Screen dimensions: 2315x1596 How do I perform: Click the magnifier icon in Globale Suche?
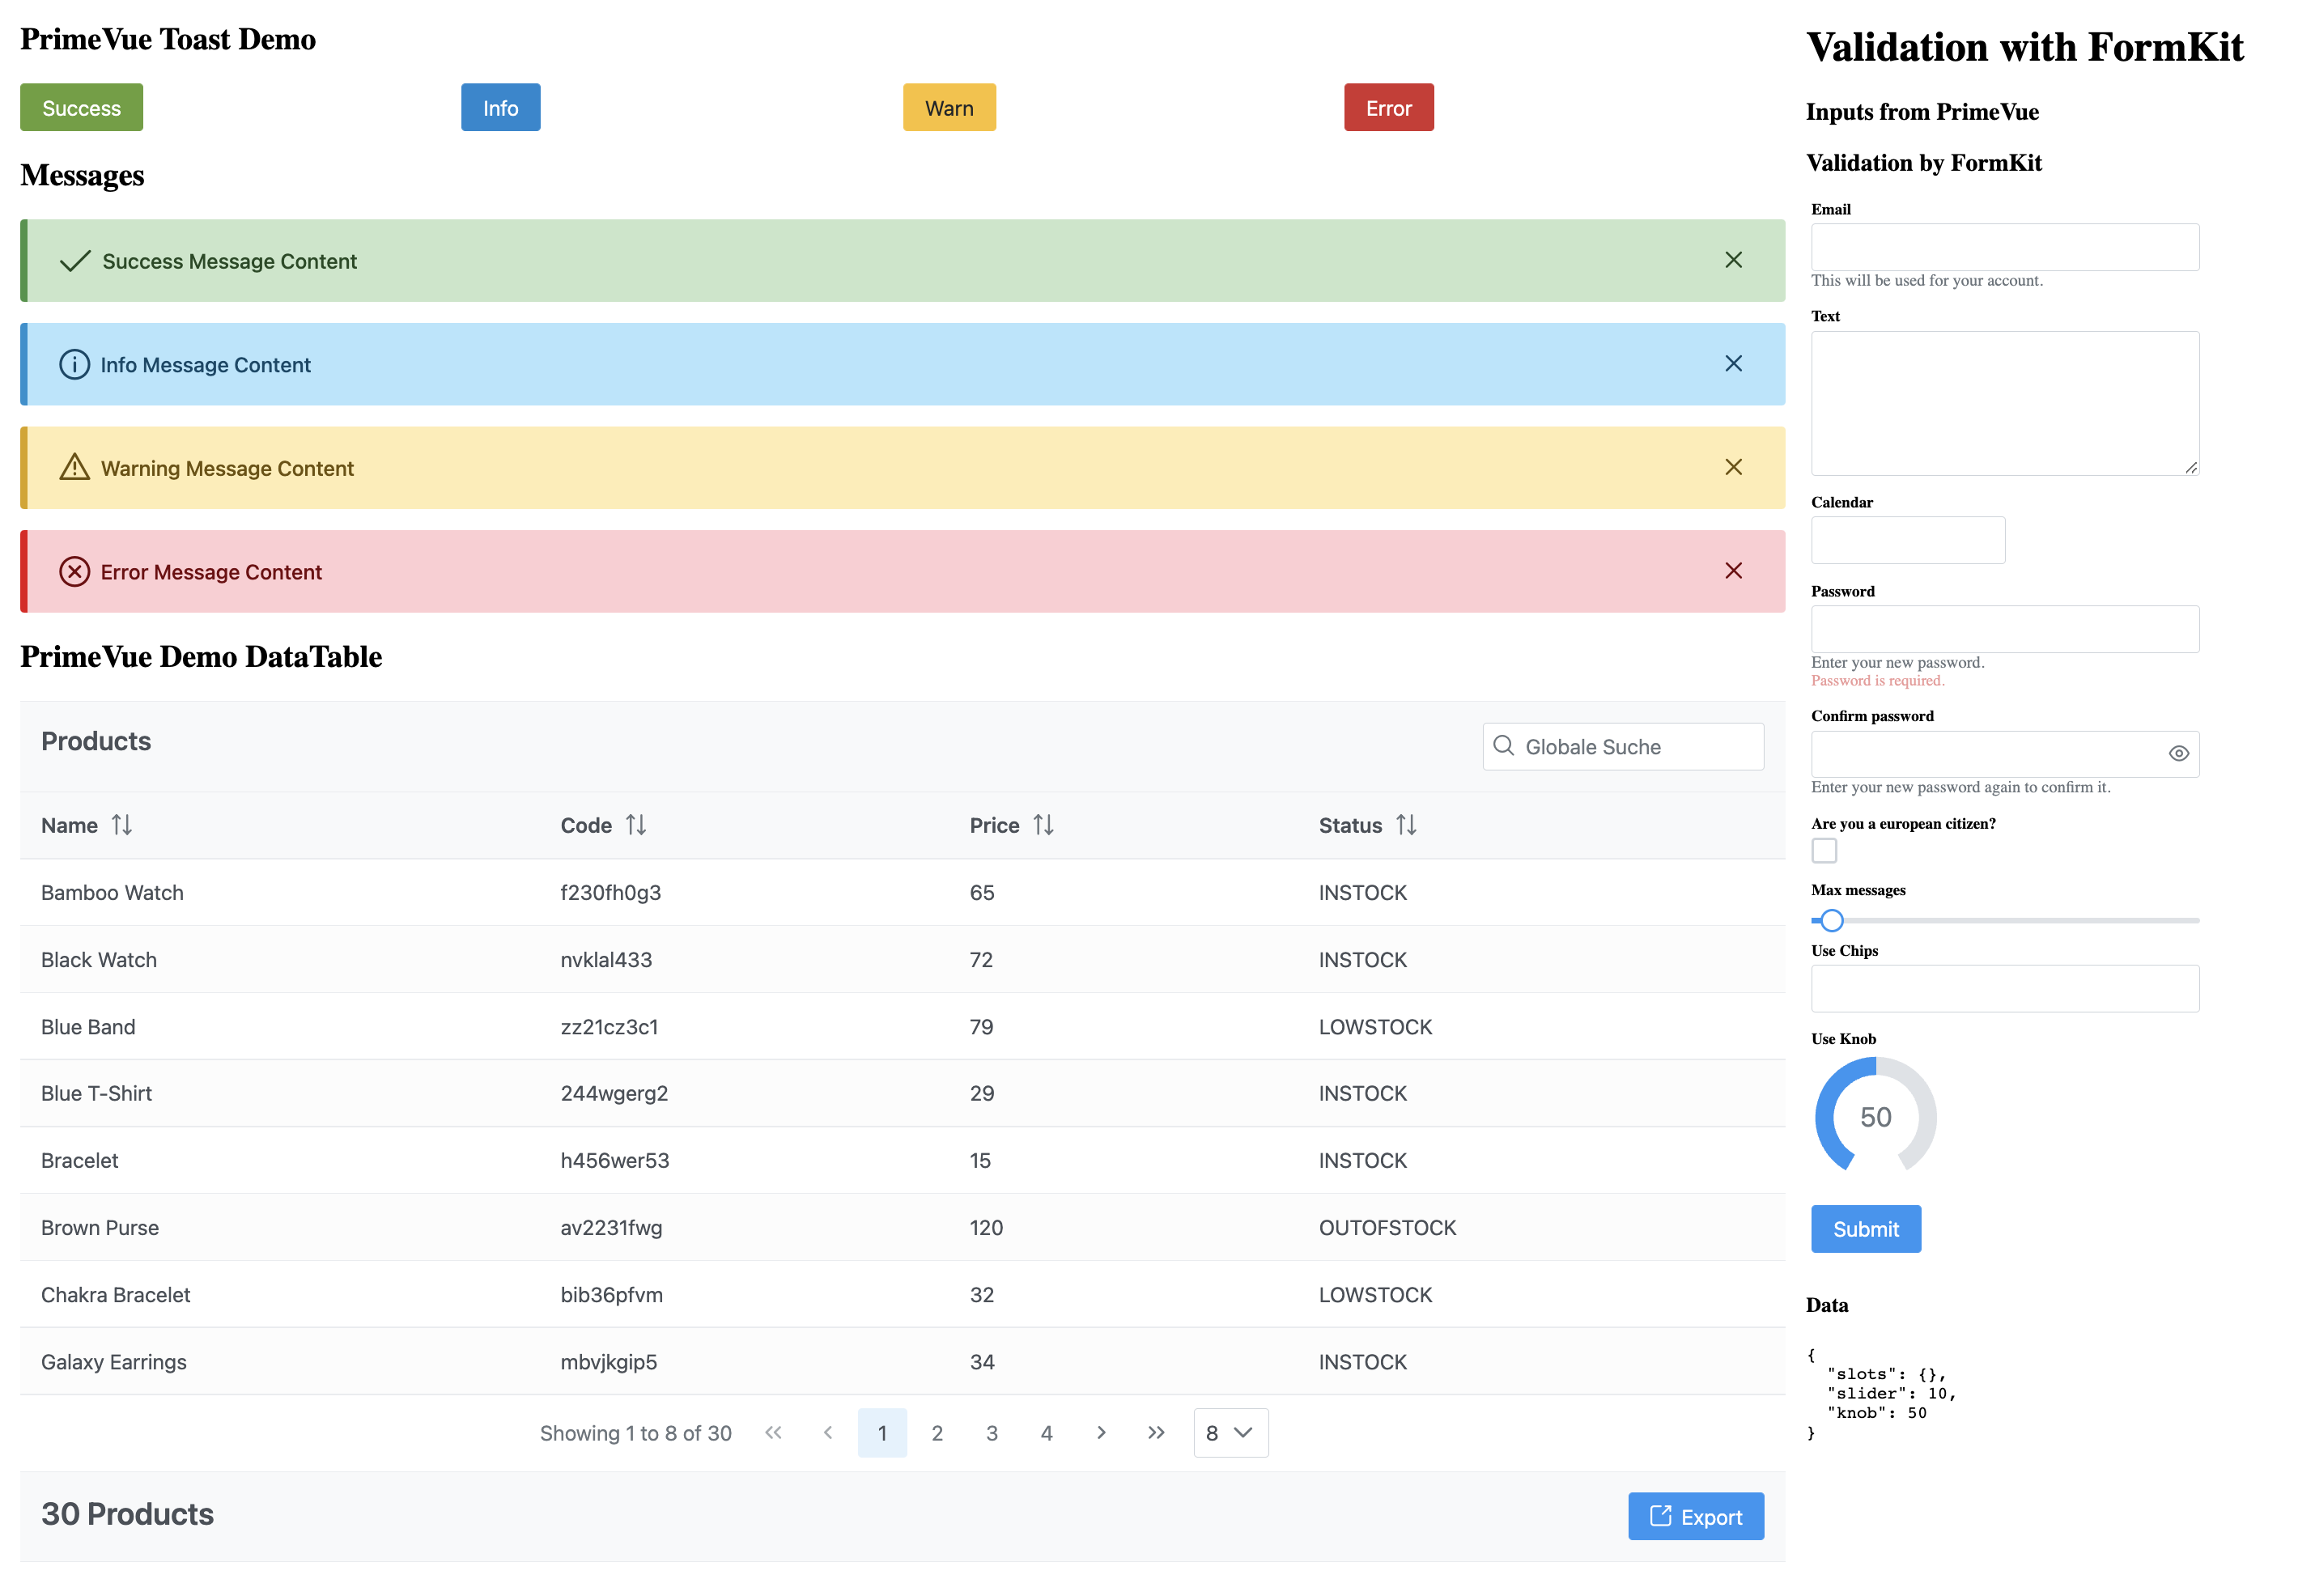[x=1503, y=746]
